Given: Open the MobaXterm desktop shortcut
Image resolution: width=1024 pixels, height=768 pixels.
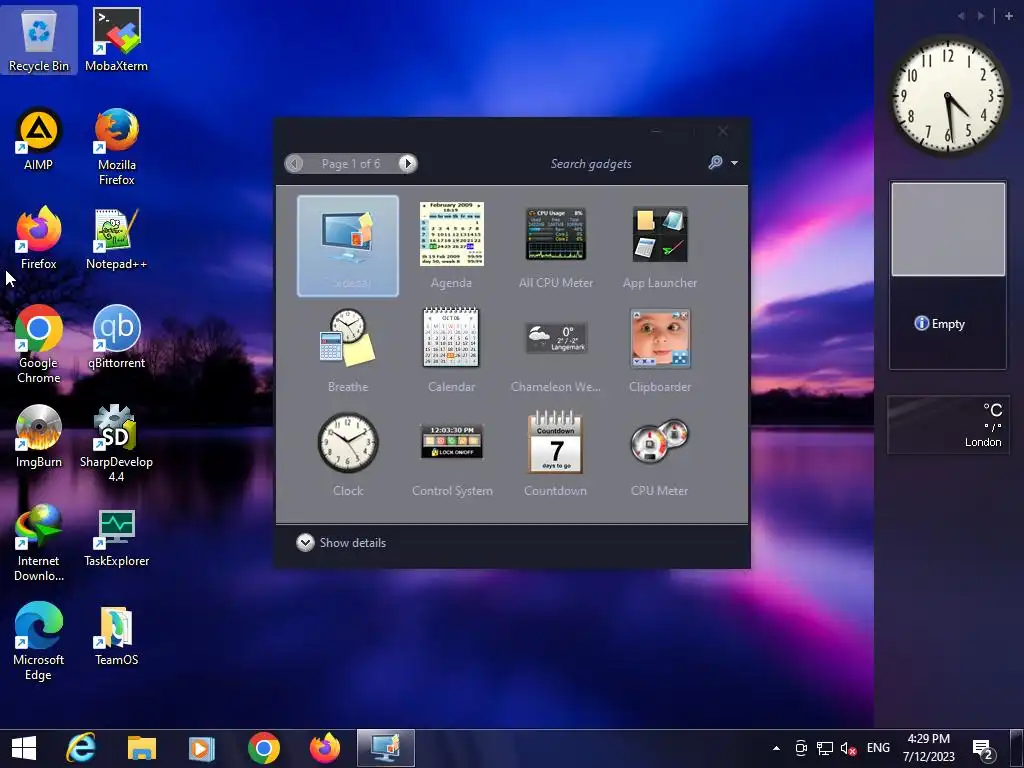Looking at the screenshot, I should click(116, 40).
